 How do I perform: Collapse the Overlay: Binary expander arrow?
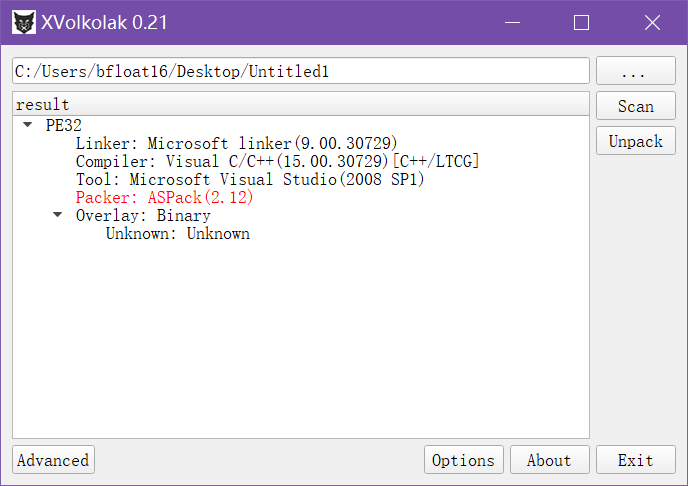point(57,215)
